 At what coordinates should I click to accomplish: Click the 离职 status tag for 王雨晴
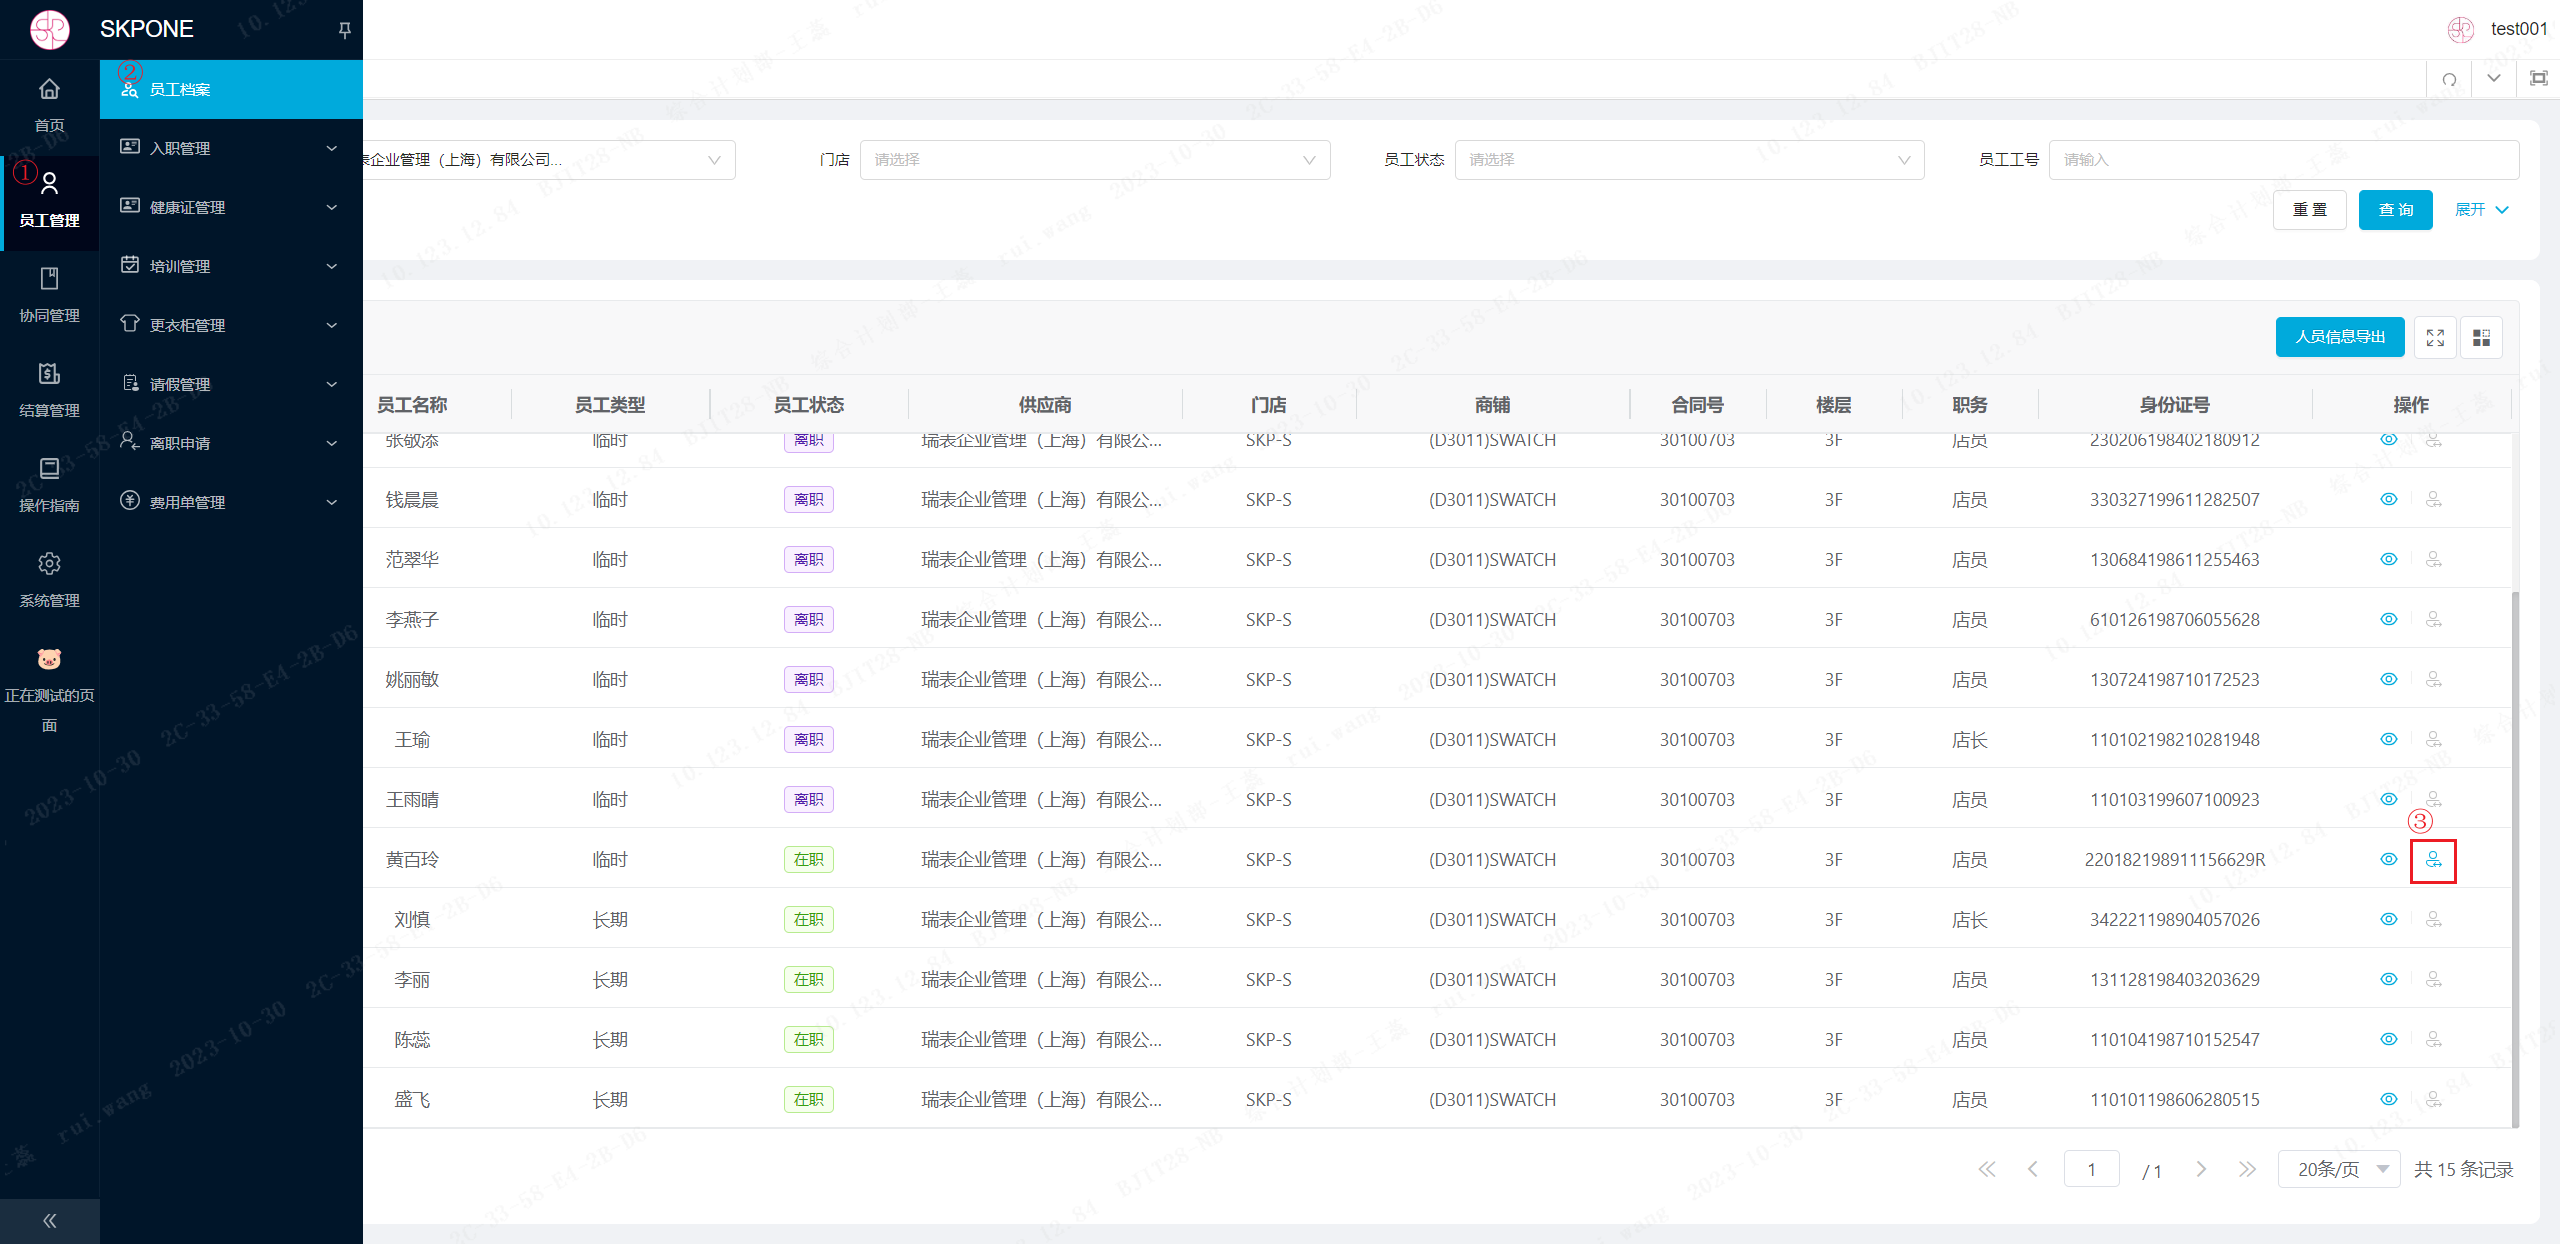[808, 800]
